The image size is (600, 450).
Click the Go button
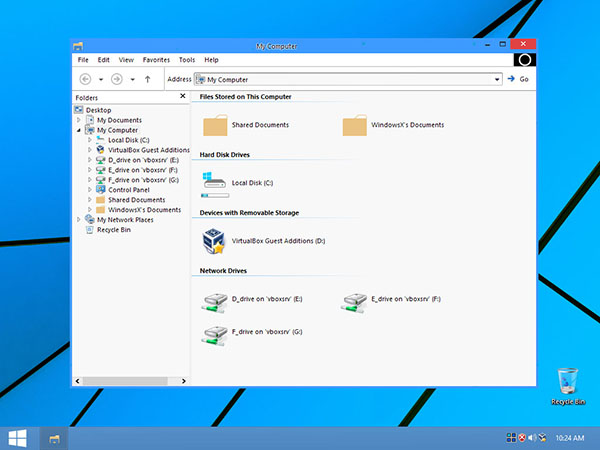pyautogui.click(x=518, y=79)
